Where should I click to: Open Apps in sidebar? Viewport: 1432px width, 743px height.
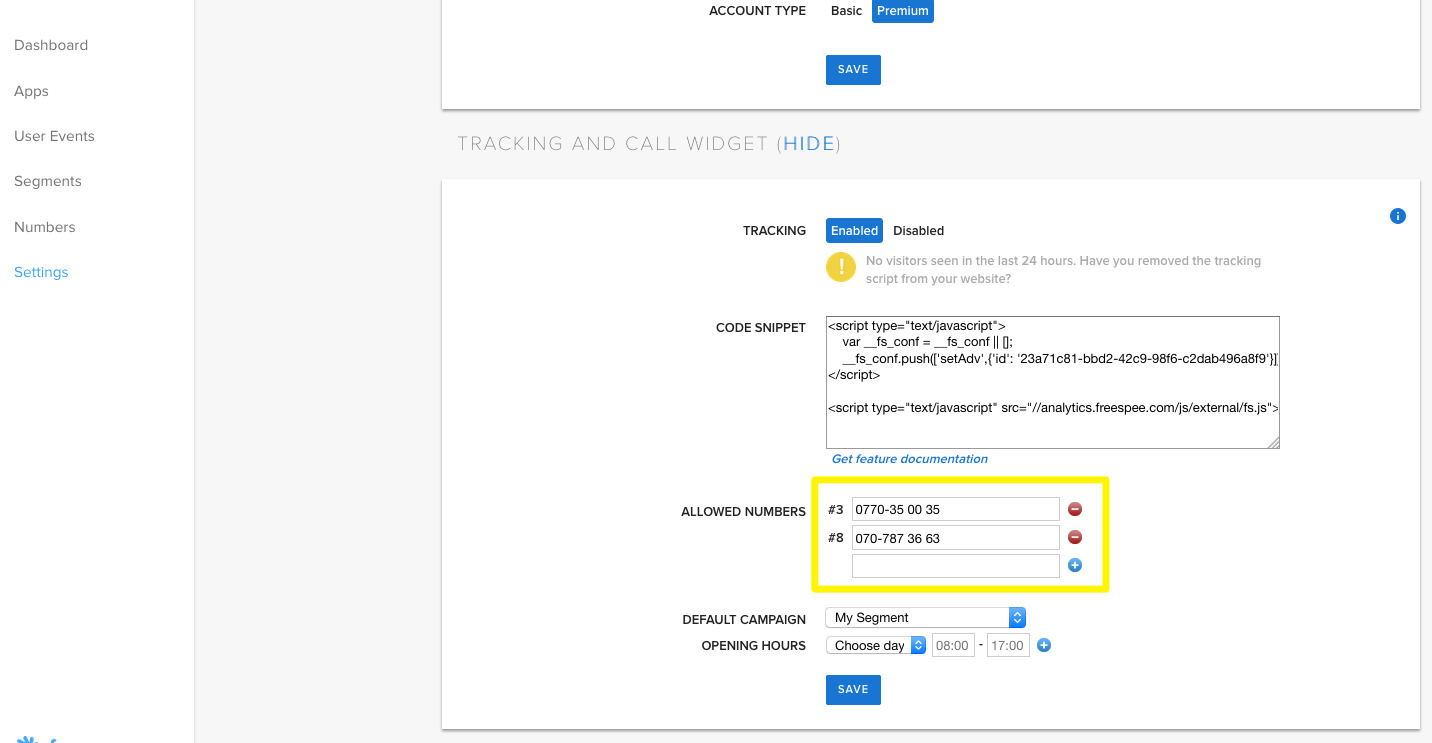[31, 91]
